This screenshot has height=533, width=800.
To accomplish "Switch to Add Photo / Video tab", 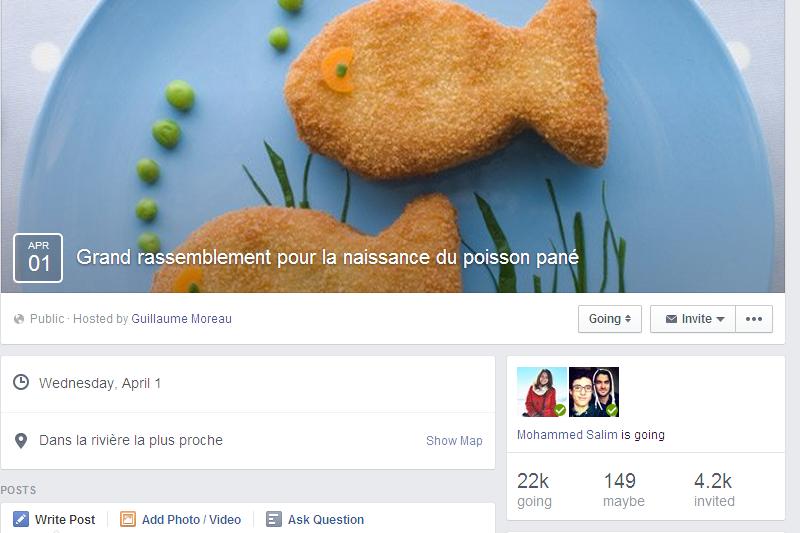I will [x=181, y=519].
